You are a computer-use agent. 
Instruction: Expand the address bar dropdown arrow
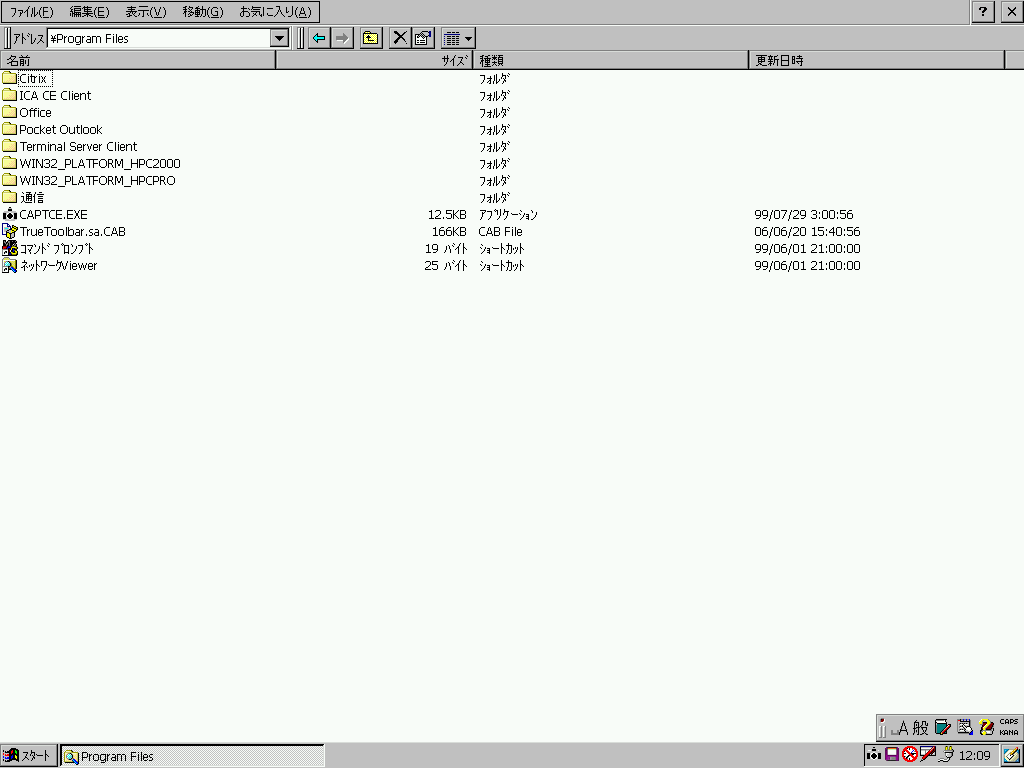click(x=280, y=38)
